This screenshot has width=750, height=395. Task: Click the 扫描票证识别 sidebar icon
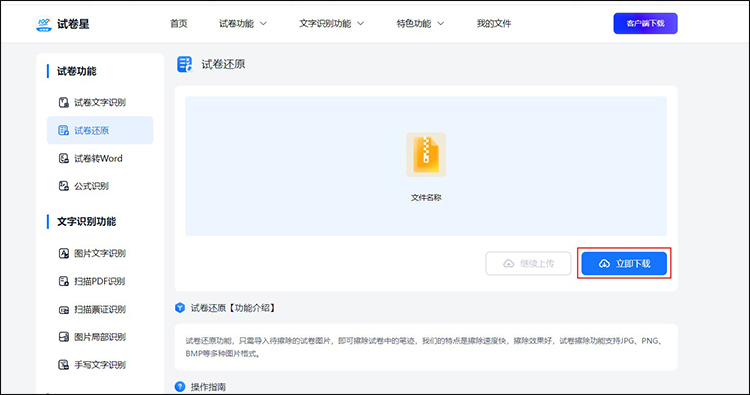(64, 309)
